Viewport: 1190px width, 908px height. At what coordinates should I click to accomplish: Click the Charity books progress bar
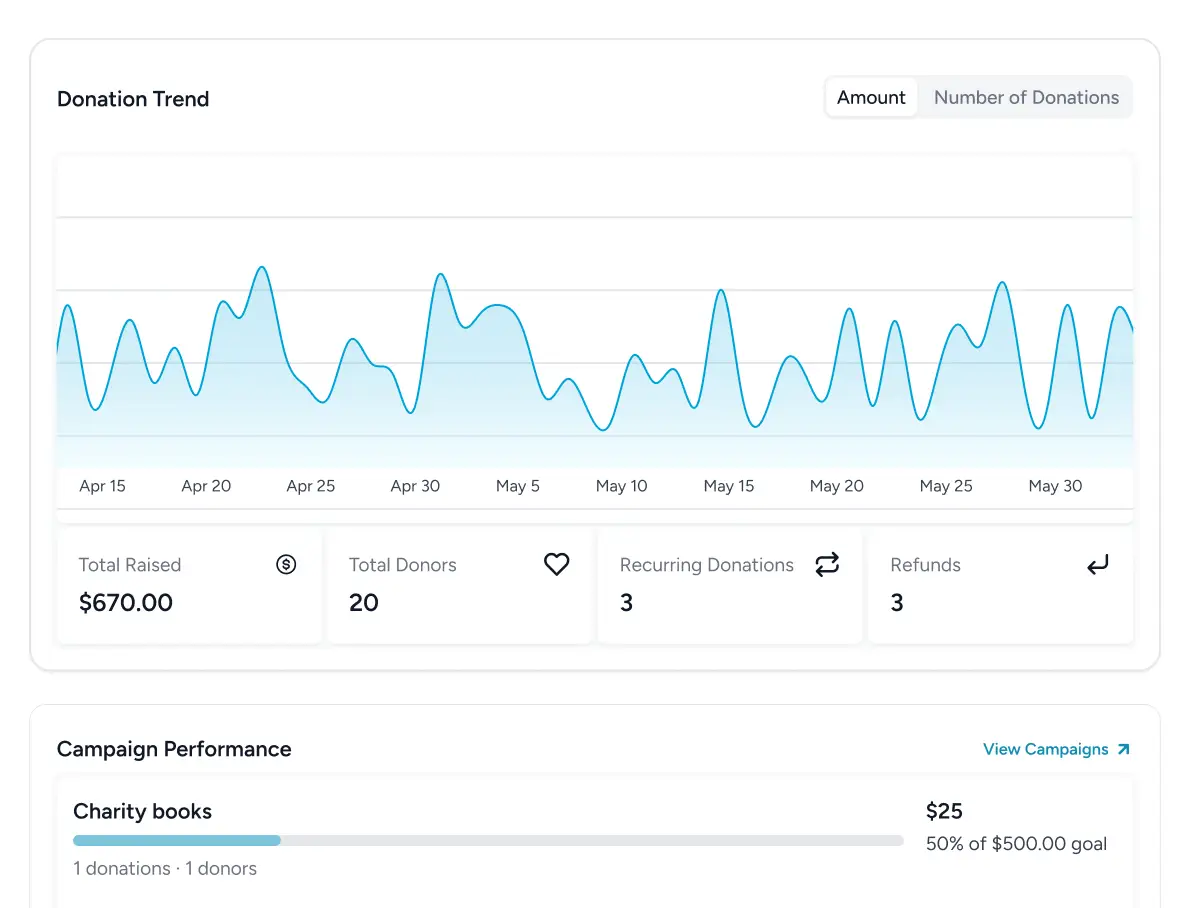(488, 840)
